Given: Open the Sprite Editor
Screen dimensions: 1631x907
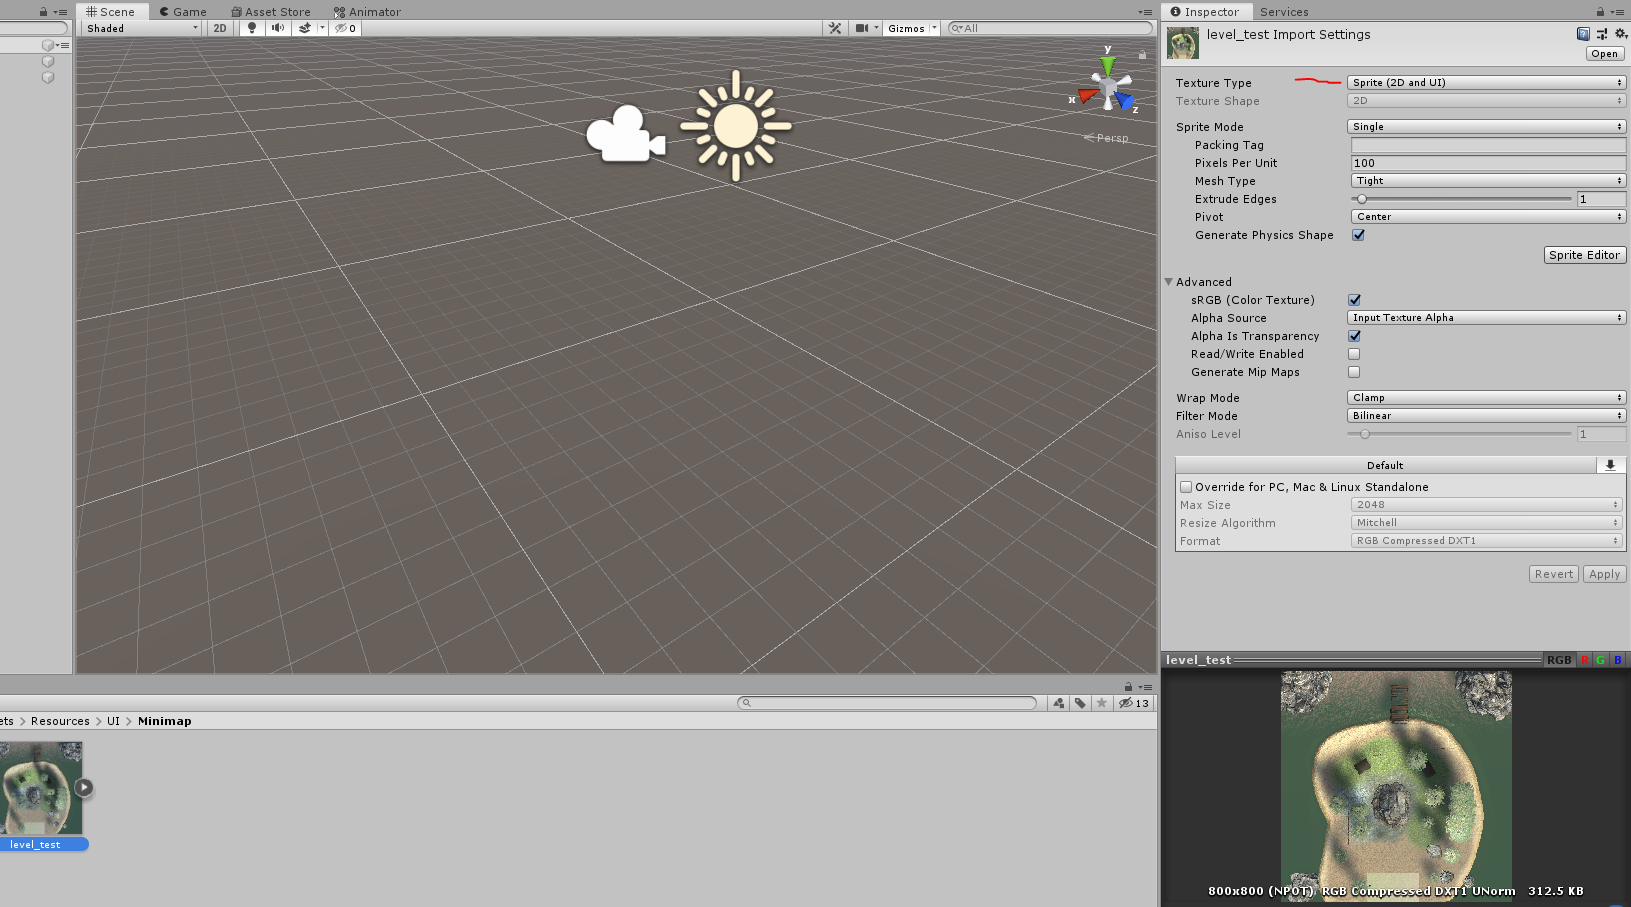Looking at the screenshot, I should pos(1584,255).
